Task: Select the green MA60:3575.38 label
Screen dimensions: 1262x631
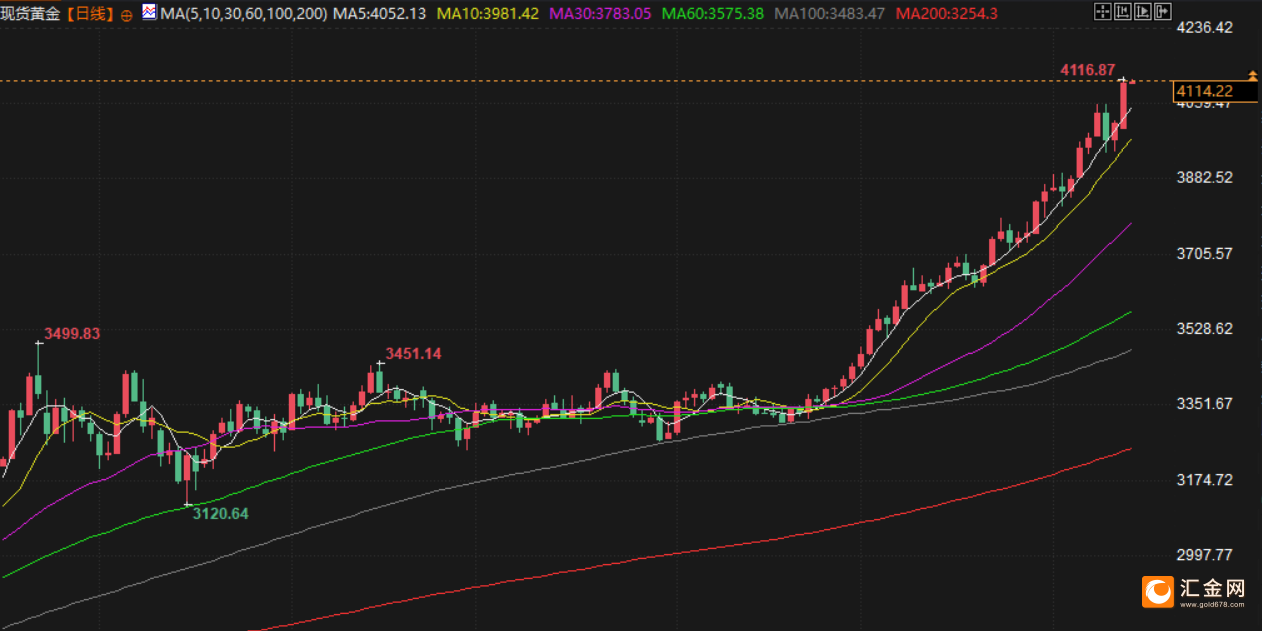Action: (x=713, y=15)
